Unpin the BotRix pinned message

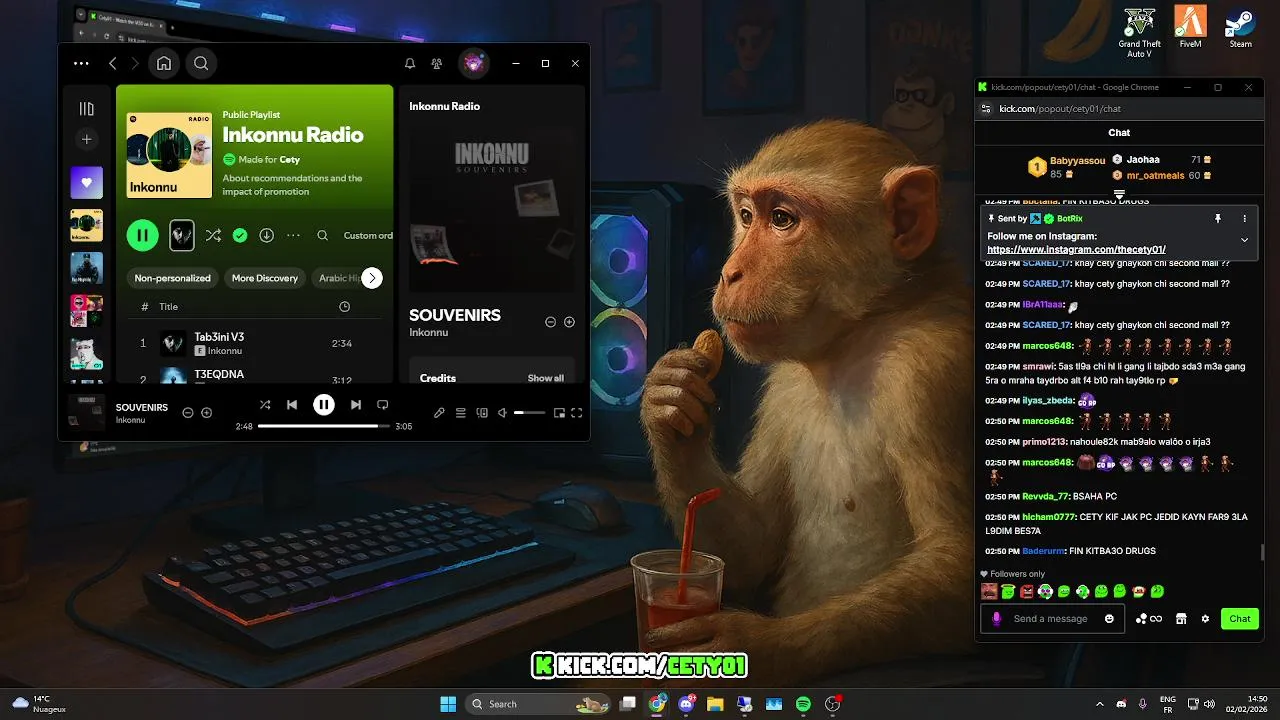tap(1218, 218)
